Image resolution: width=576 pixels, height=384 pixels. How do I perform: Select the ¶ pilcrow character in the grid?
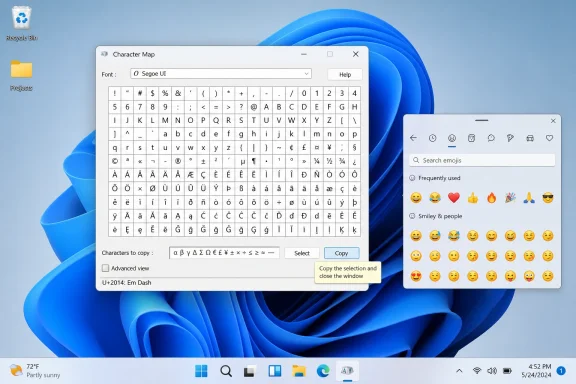click(x=254, y=161)
